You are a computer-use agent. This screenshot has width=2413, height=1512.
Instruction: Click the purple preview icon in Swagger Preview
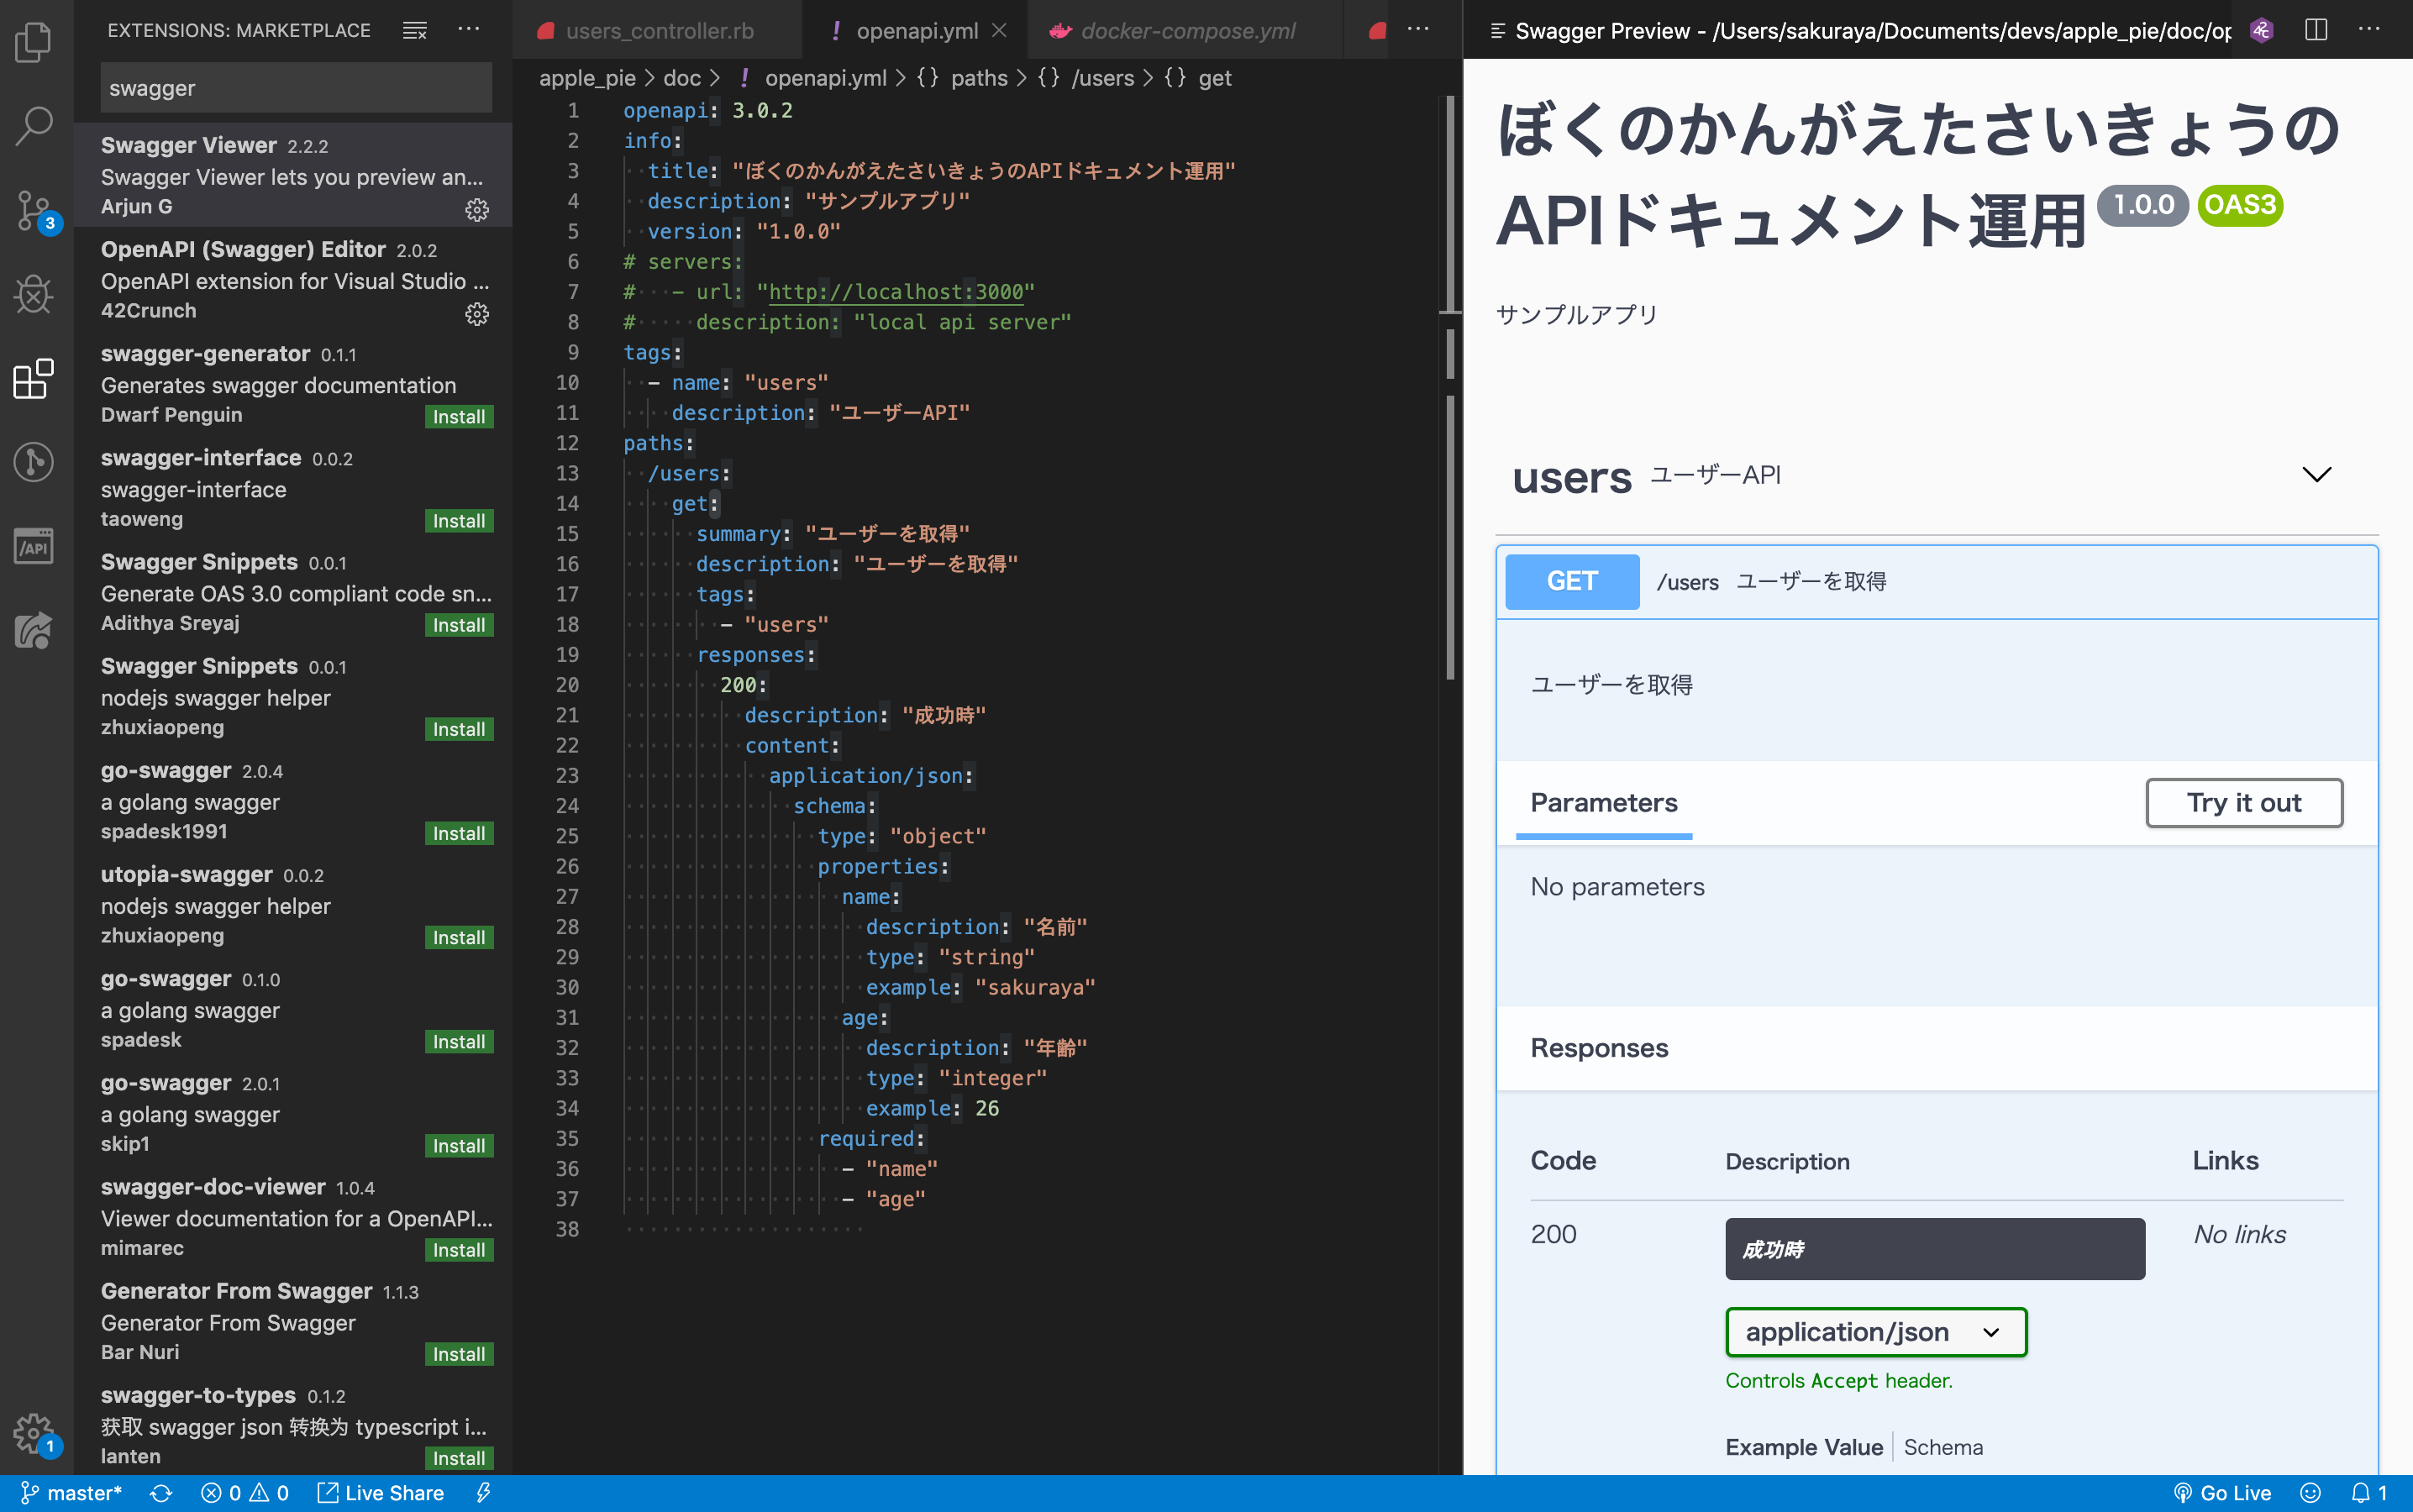click(x=2262, y=30)
